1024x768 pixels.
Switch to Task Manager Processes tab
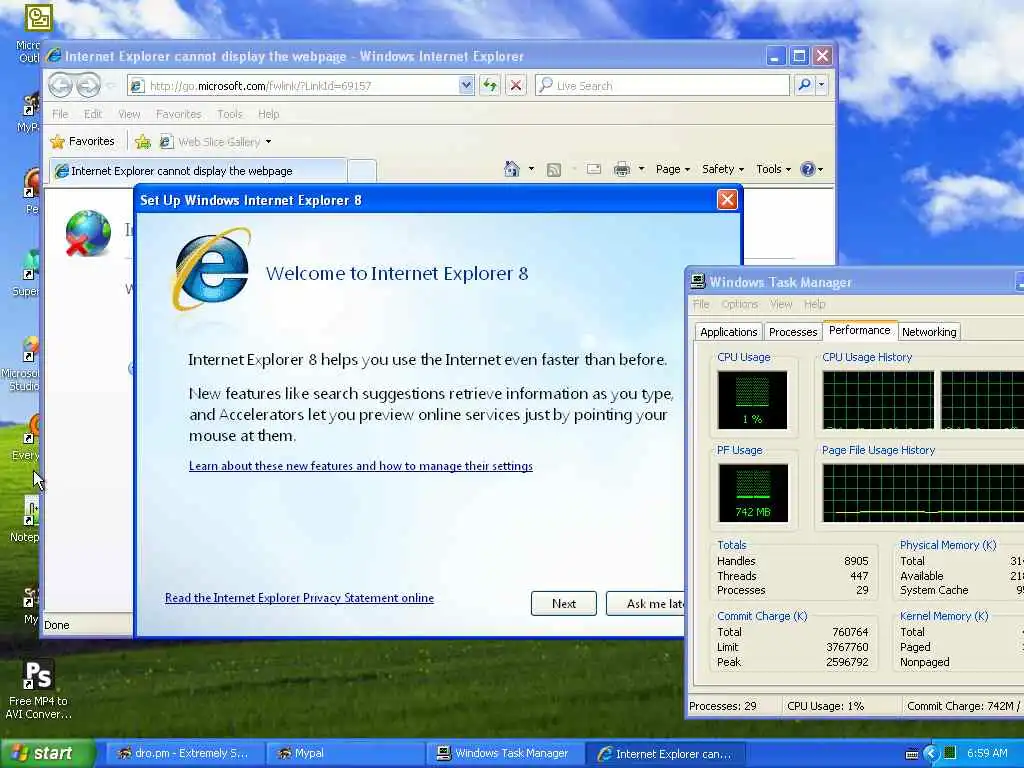click(x=793, y=332)
